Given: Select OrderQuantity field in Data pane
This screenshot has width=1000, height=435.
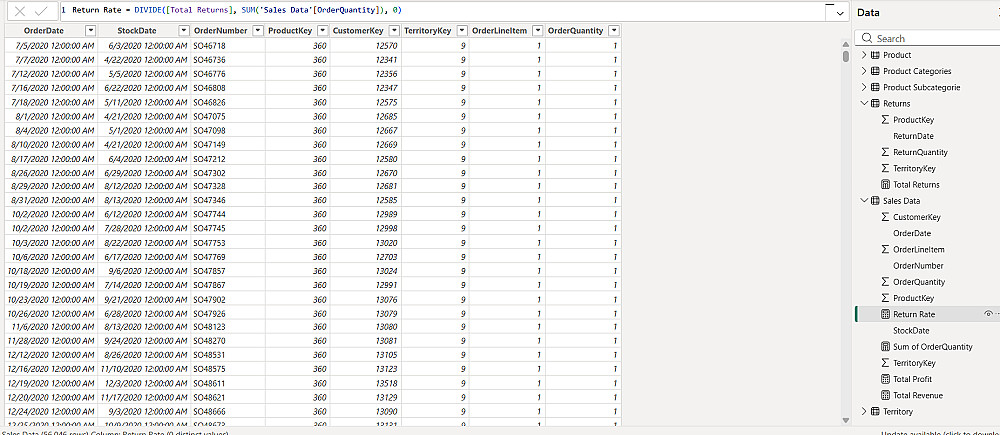Looking at the screenshot, I should (x=919, y=282).
